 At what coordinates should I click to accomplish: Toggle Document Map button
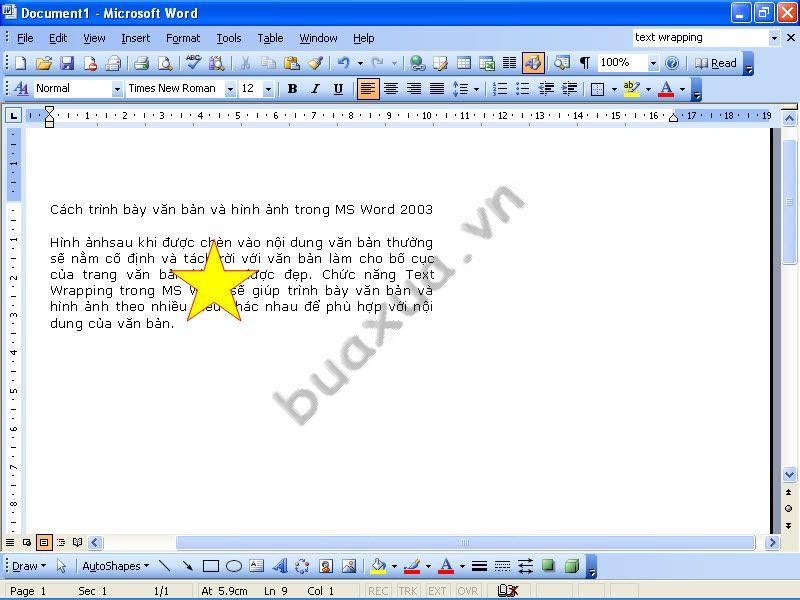(562, 63)
